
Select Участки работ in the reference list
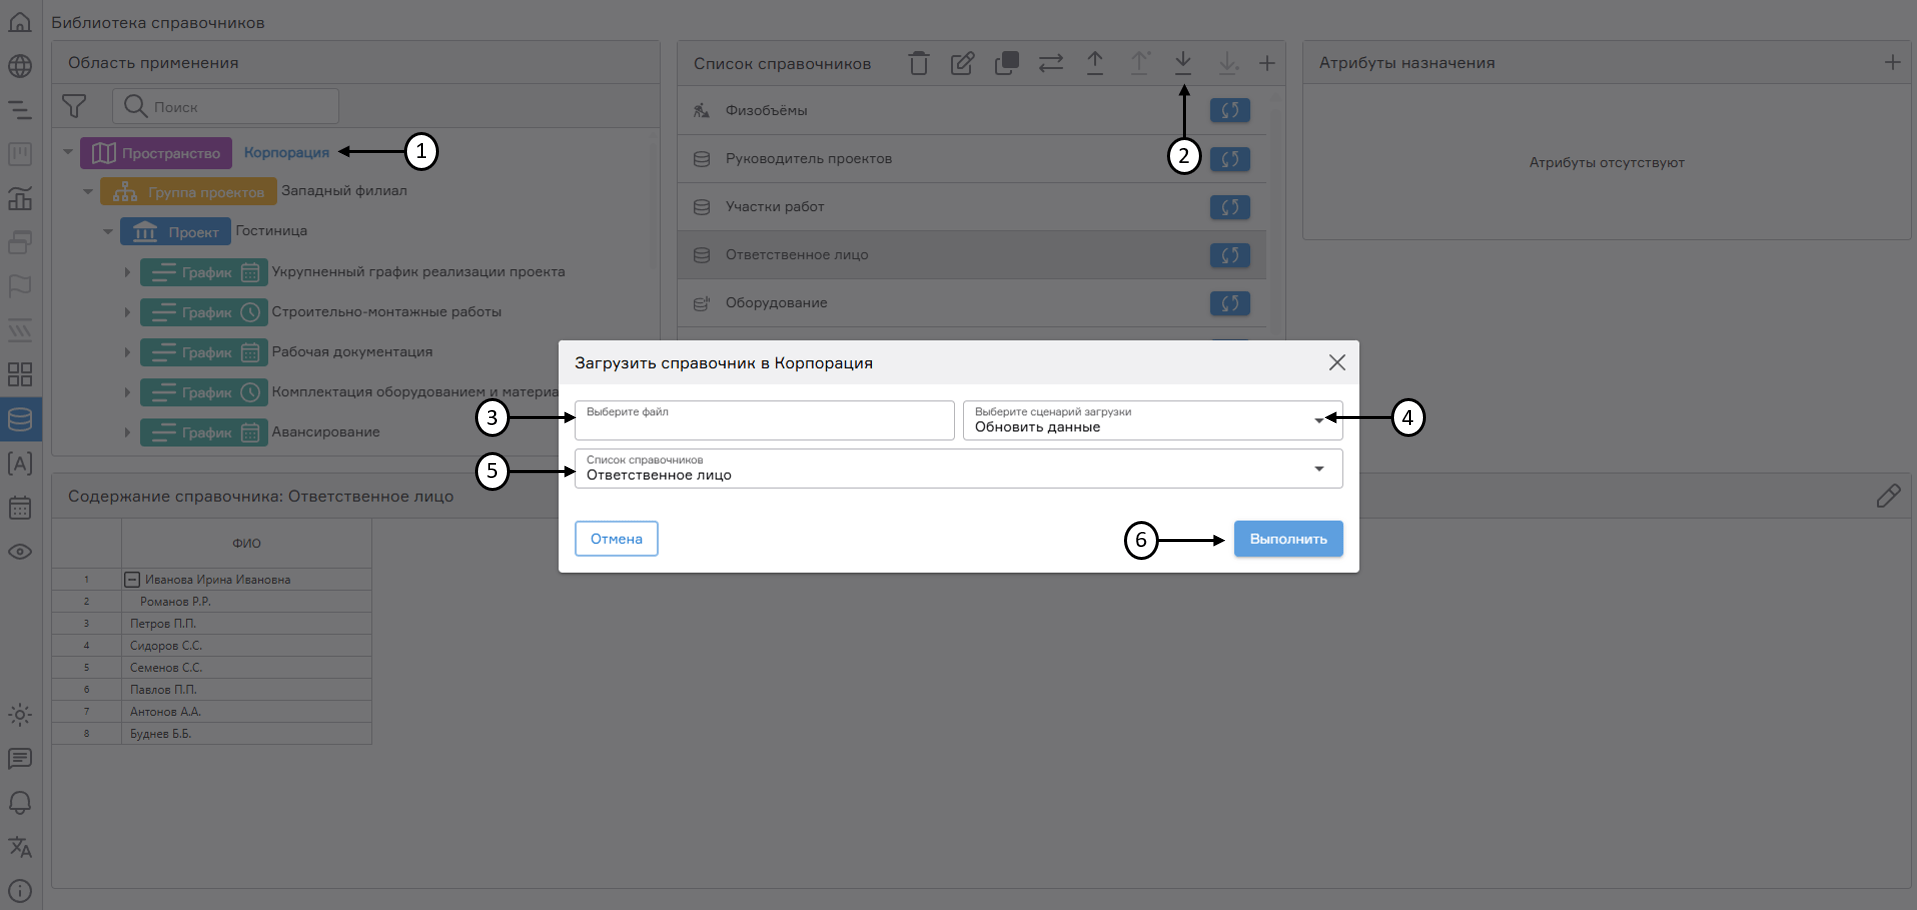pos(775,207)
